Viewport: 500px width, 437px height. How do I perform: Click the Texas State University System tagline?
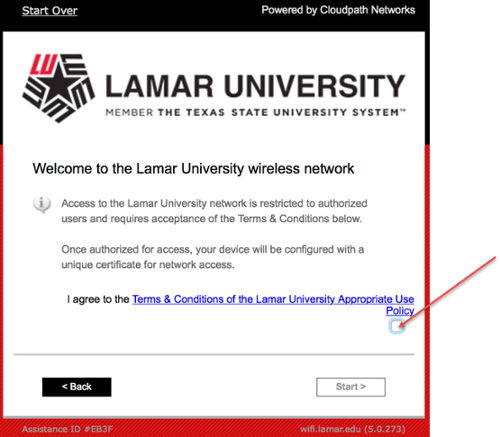coord(255,113)
